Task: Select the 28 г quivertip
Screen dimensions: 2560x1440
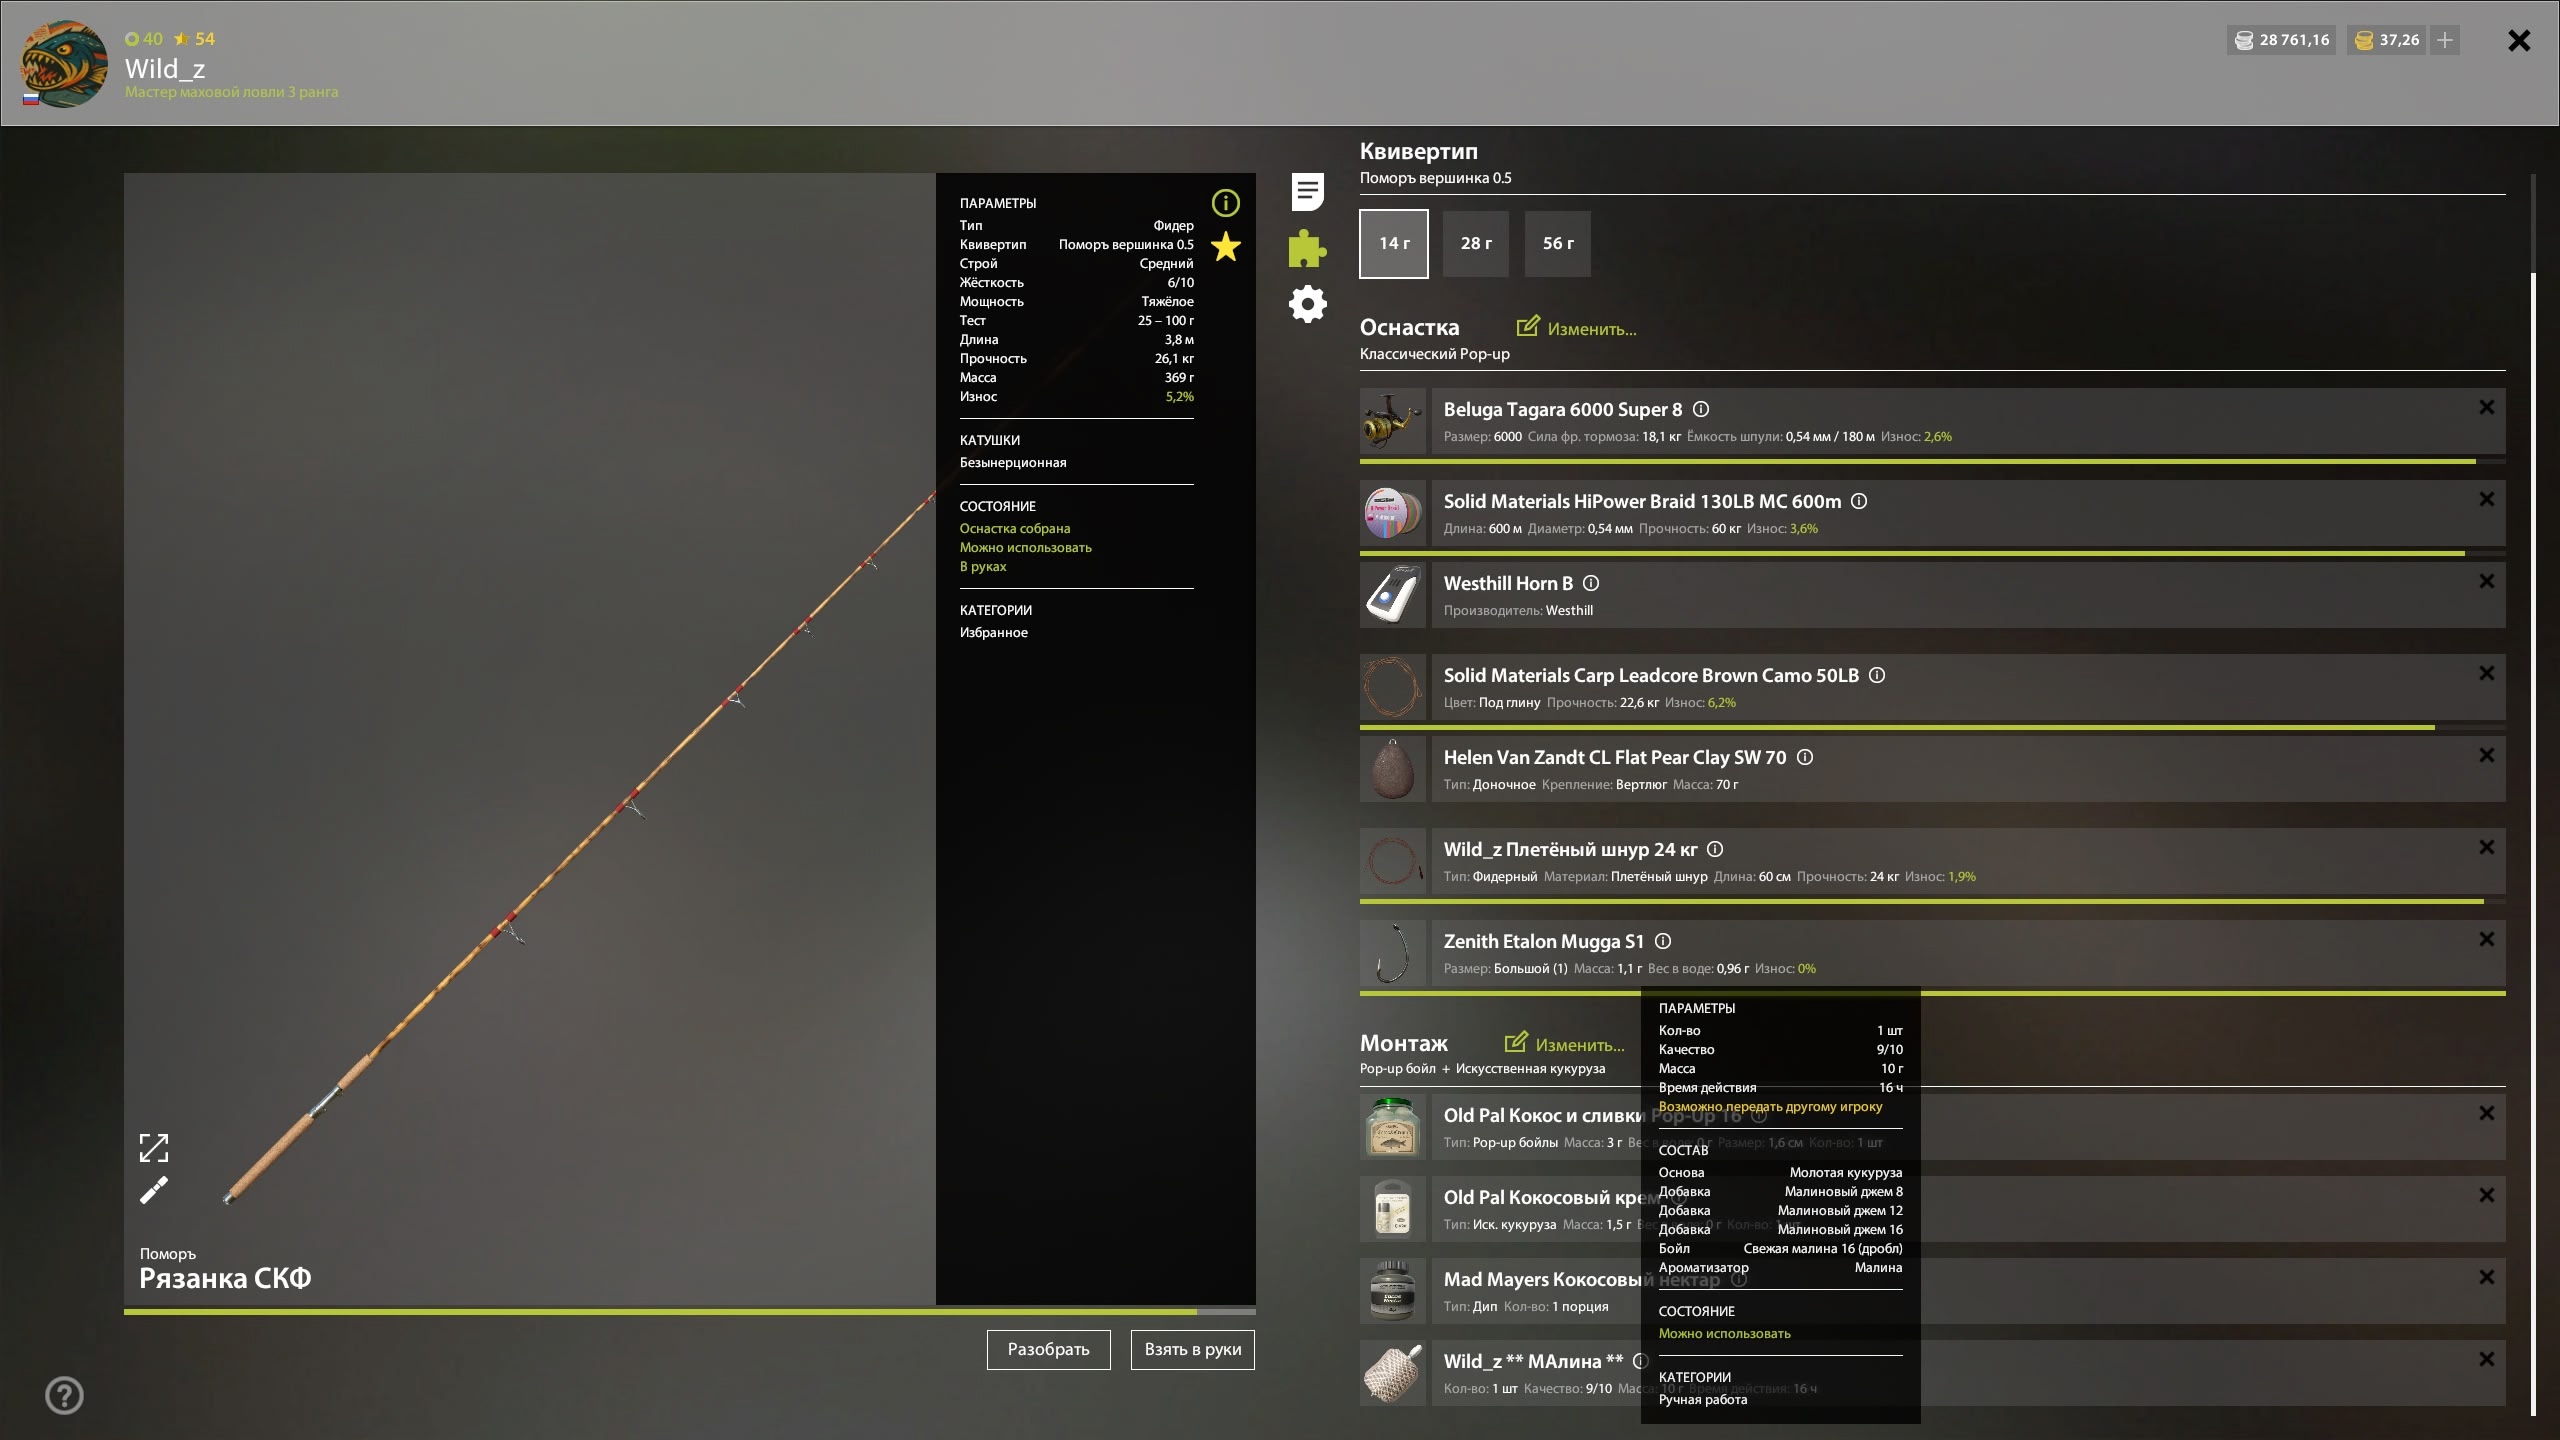Action: pos(1476,243)
